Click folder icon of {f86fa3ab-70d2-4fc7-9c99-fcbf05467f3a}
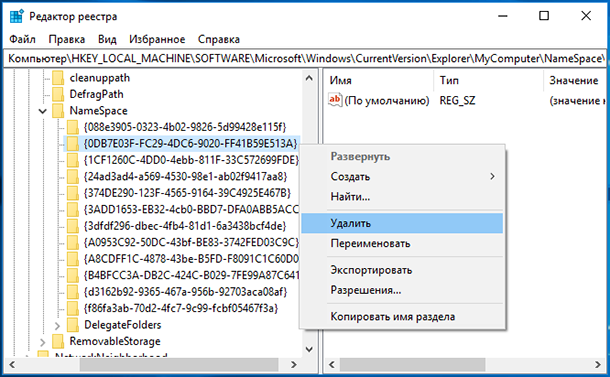The image size is (610, 377). (x=72, y=308)
